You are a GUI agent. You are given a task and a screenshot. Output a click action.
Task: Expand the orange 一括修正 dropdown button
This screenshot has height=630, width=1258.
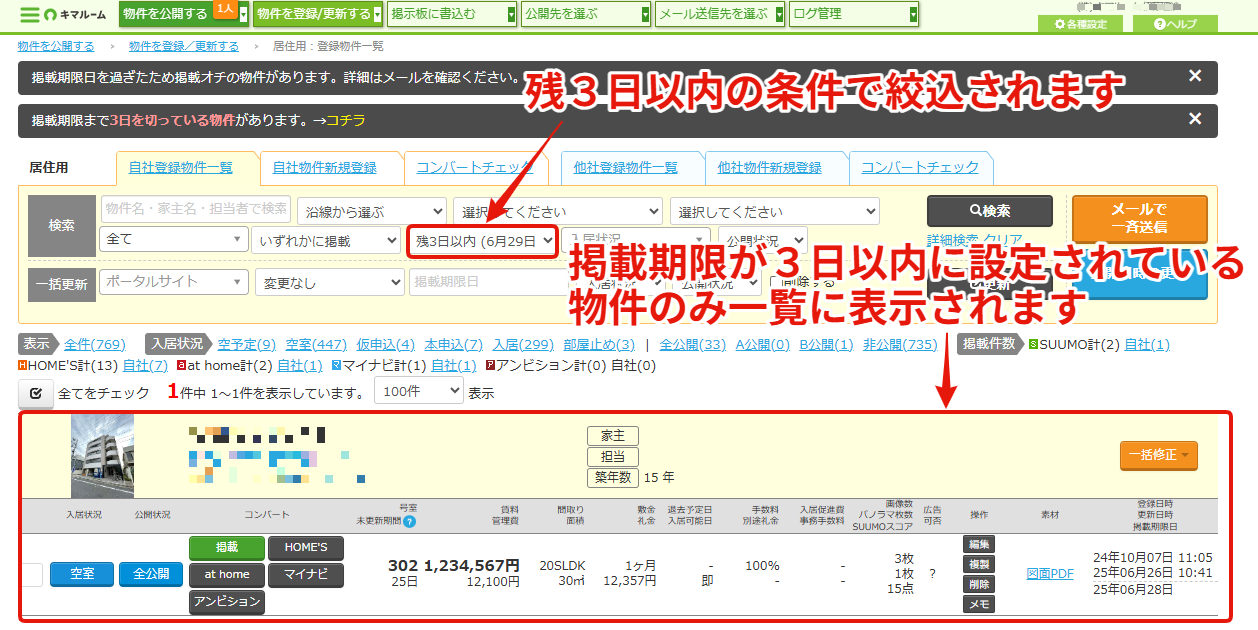(x=1159, y=455)
